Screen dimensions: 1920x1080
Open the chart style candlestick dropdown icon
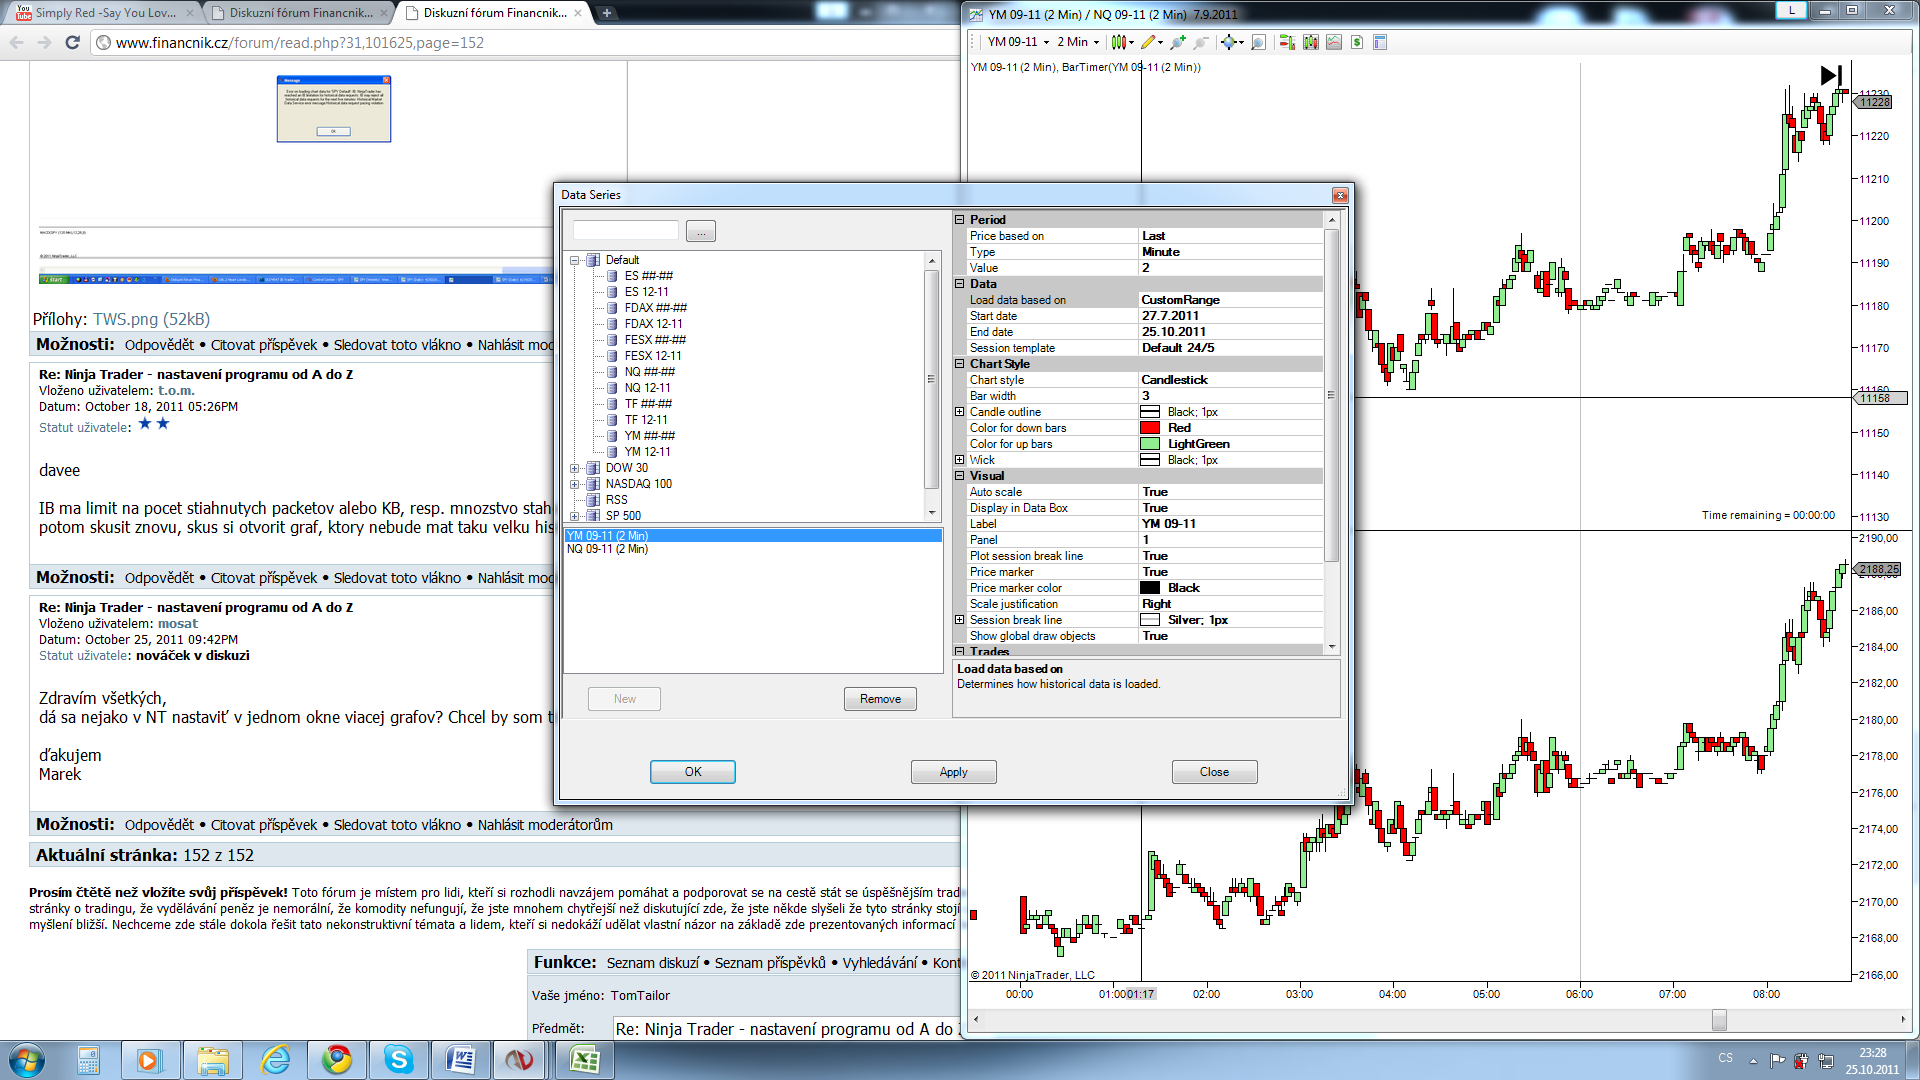(x=1120, y=42)
